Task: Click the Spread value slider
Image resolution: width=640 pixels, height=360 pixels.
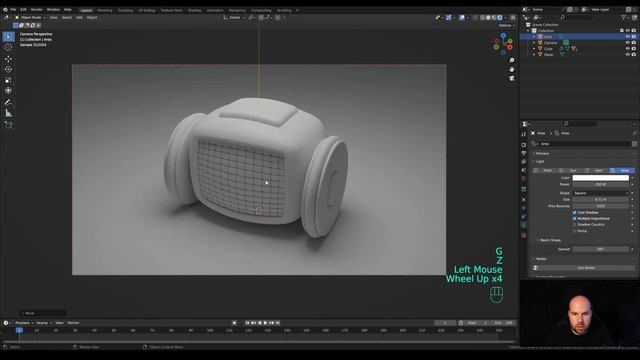Action: click(x=600, y=249)
